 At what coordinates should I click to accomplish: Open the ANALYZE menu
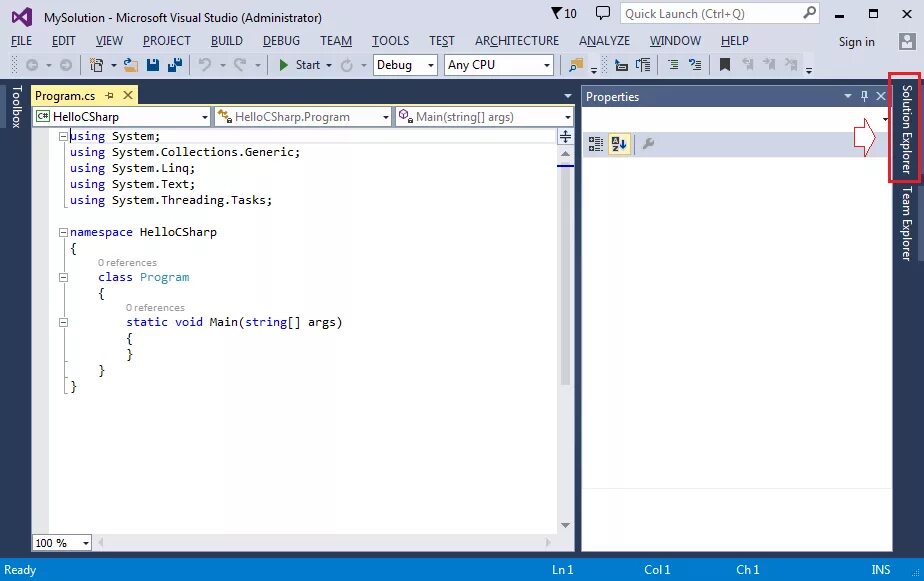604,41
